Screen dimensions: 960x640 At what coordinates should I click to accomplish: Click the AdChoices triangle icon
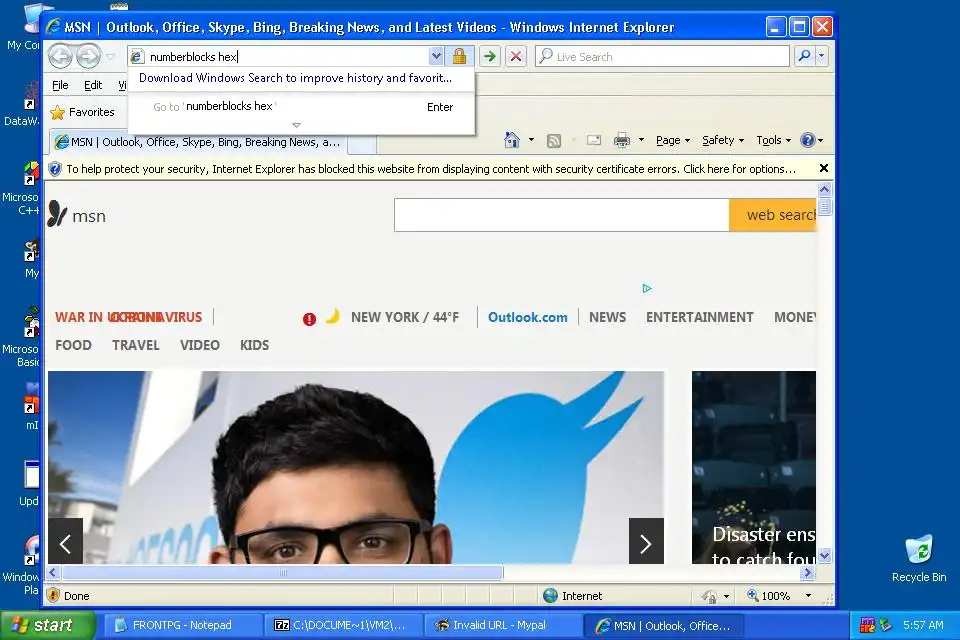click(x=647, y=288)
